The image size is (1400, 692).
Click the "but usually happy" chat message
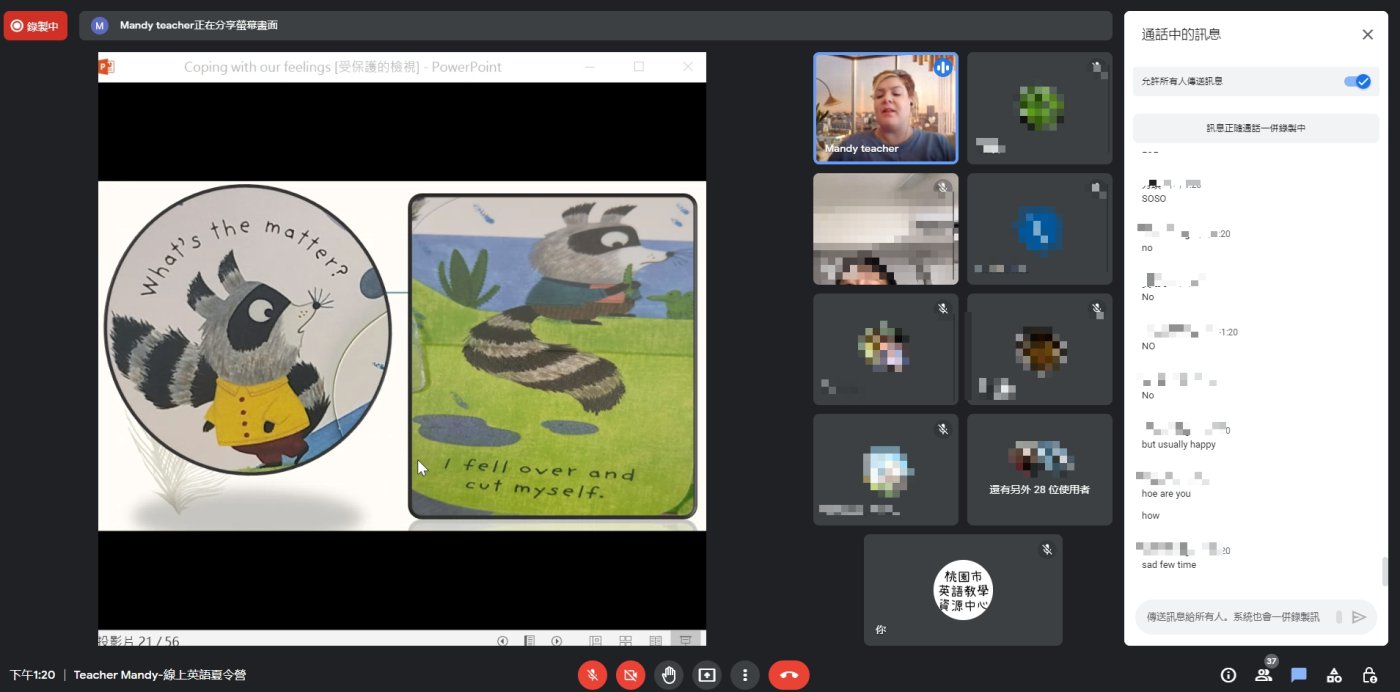[1179, 445]
